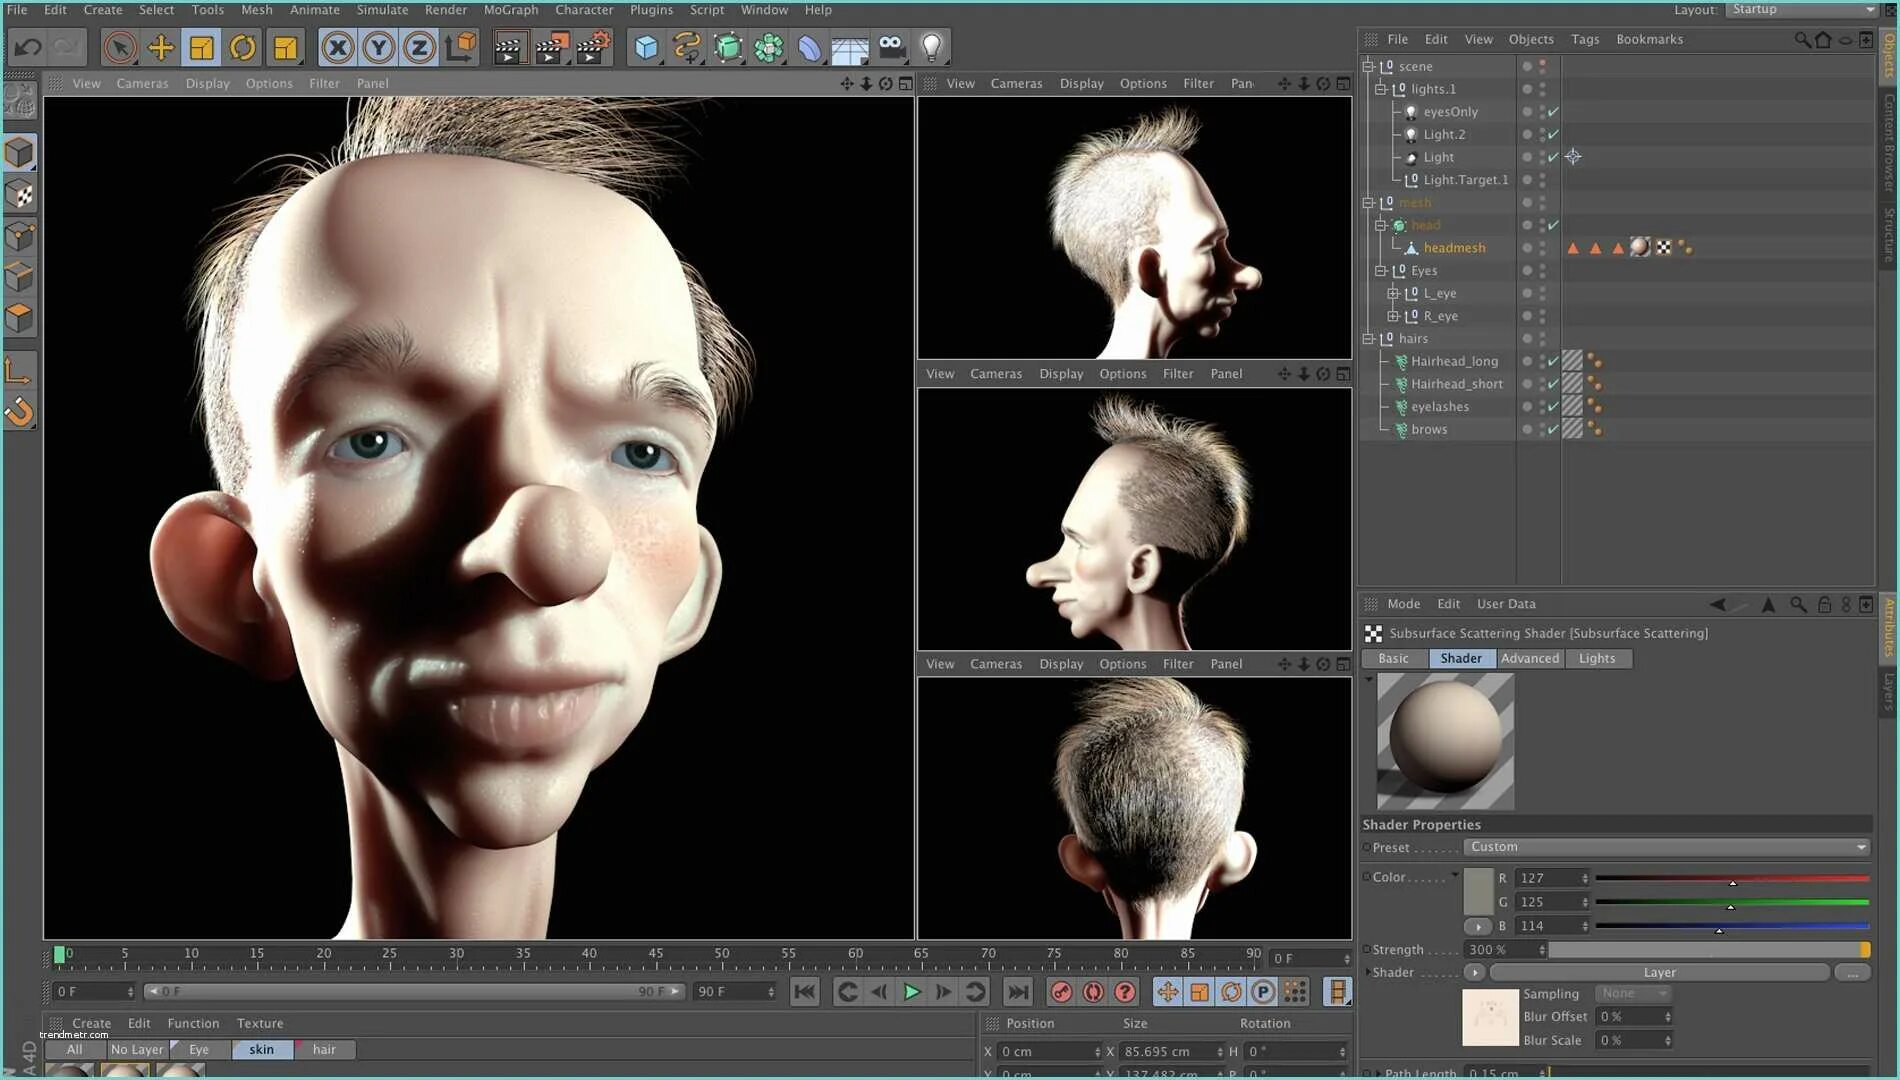Viewport: 1900px width, 1080px height.
Task: Select the Rotate tool
Action: point(243,47)
